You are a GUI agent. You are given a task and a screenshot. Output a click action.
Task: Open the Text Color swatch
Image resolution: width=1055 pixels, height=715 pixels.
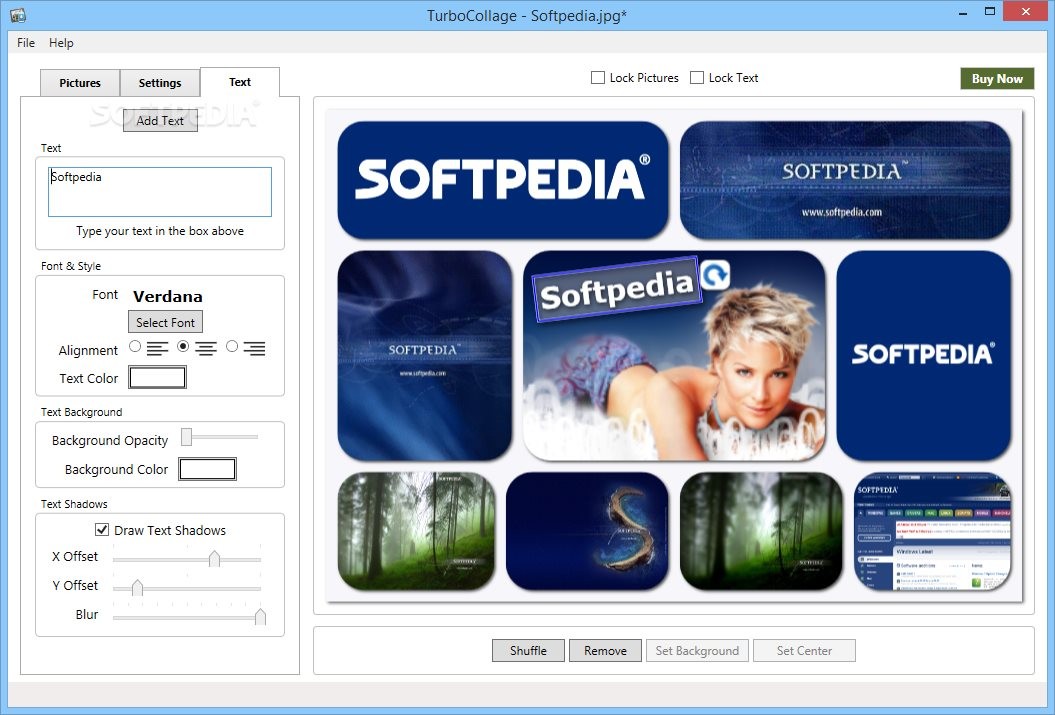coord(157,377)
